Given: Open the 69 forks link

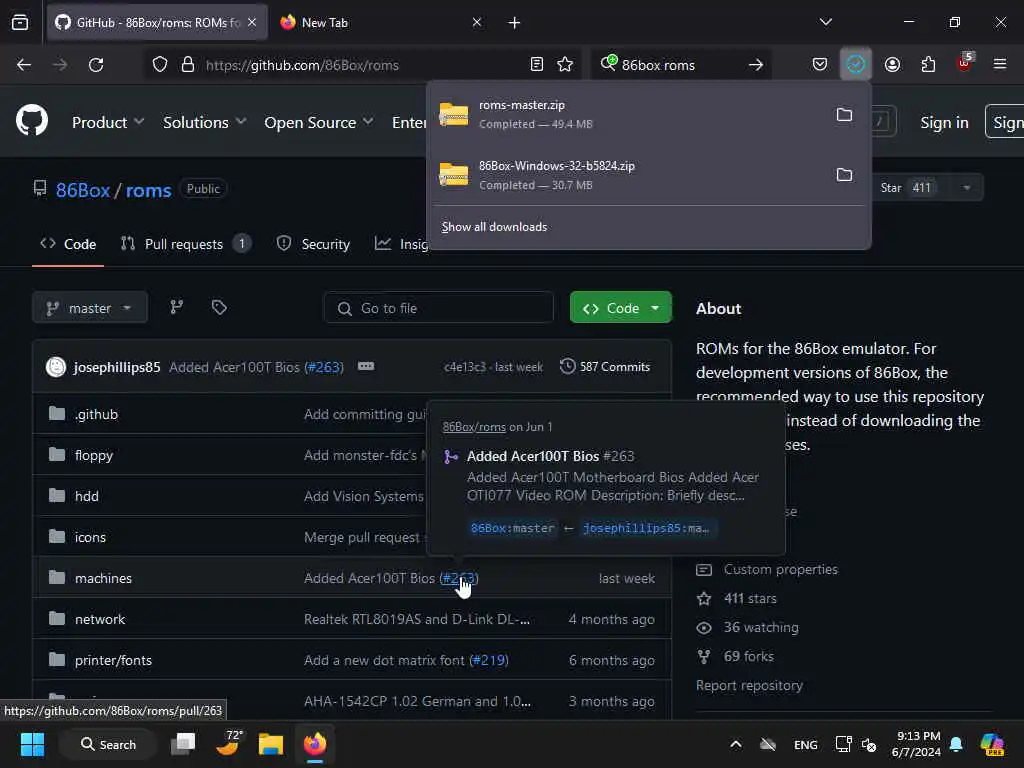Looking at the screenshot, I should pos(748,656).
